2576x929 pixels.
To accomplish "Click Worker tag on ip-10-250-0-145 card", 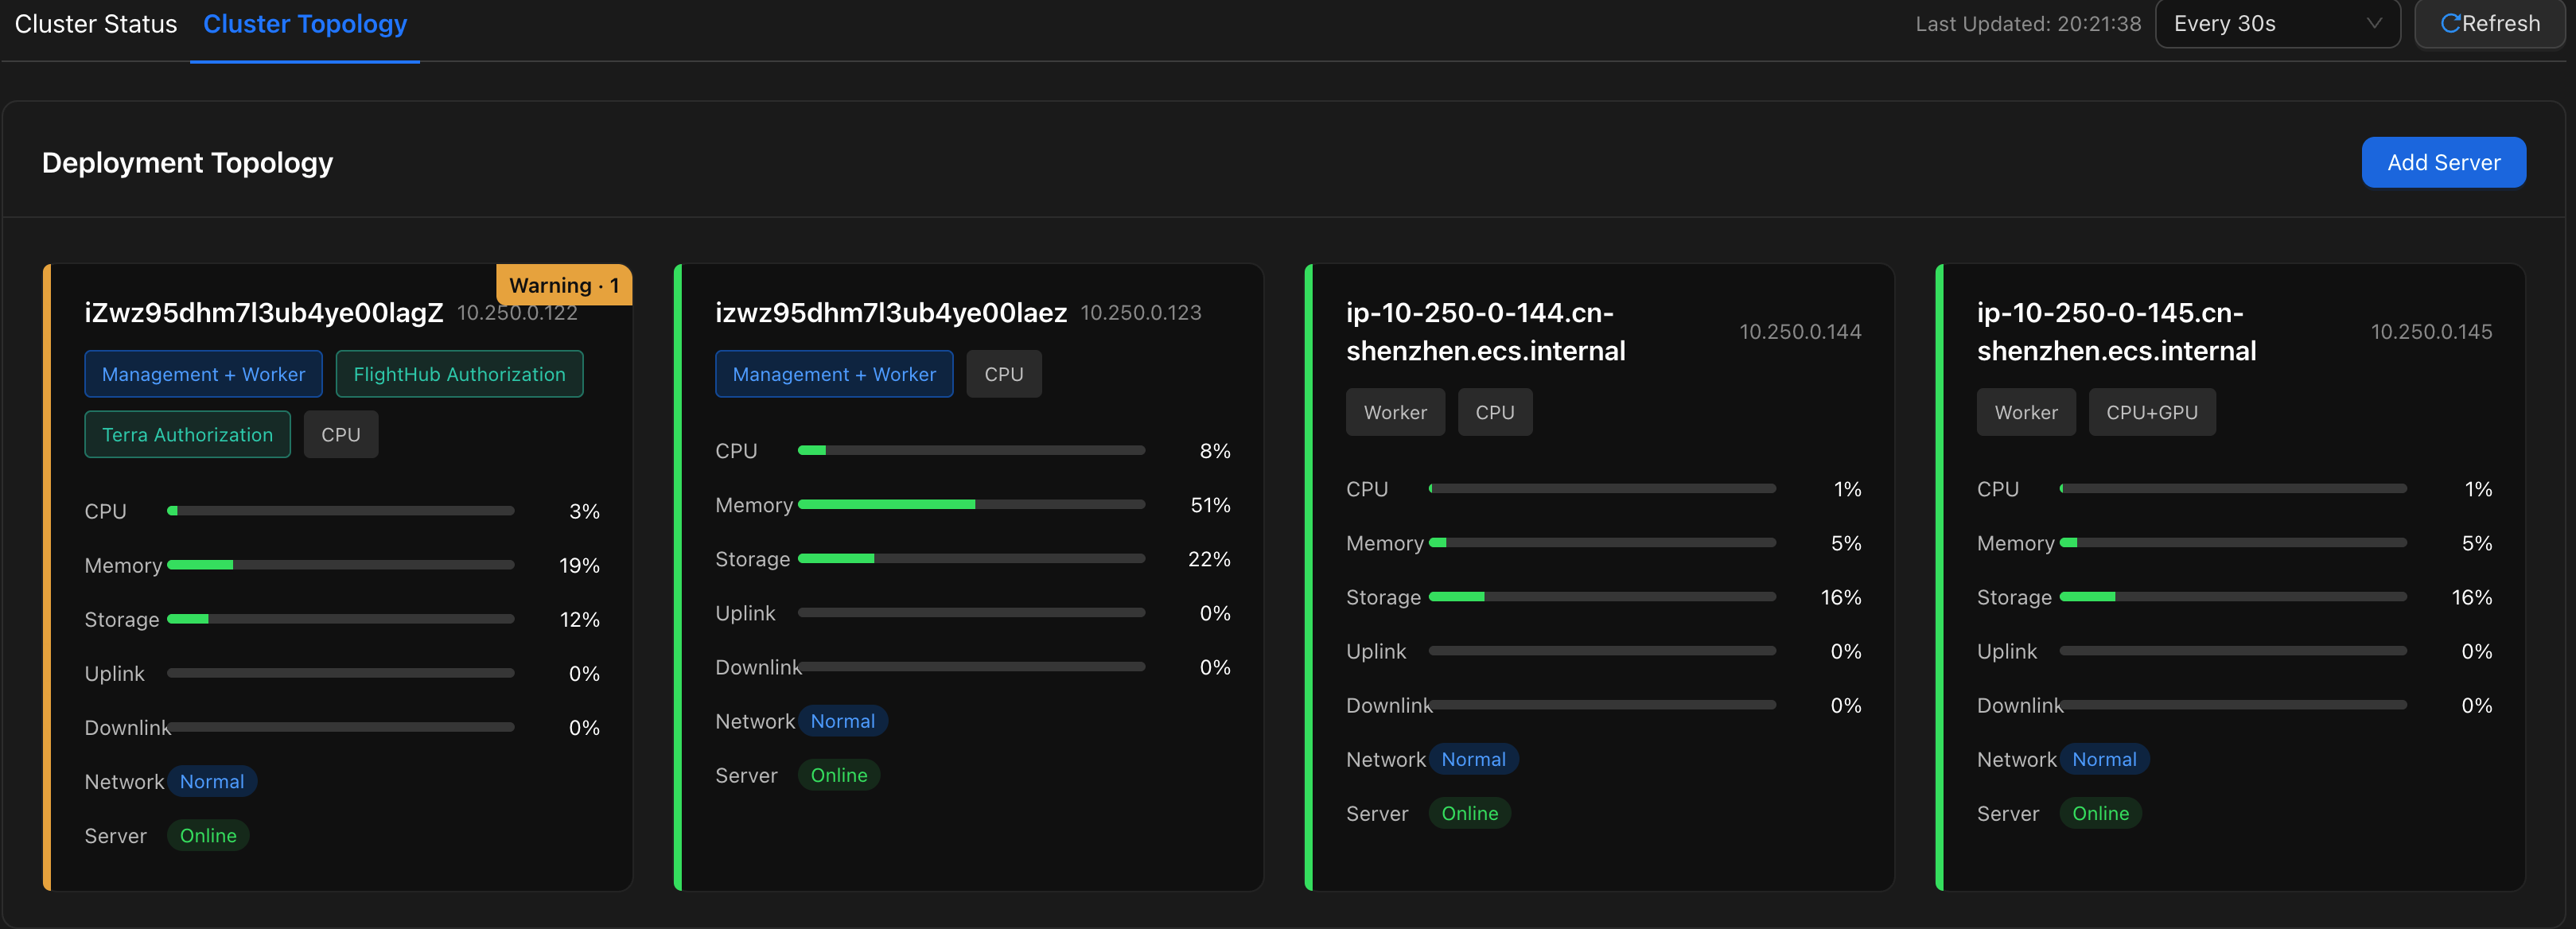I will (x=2026, y=412).
